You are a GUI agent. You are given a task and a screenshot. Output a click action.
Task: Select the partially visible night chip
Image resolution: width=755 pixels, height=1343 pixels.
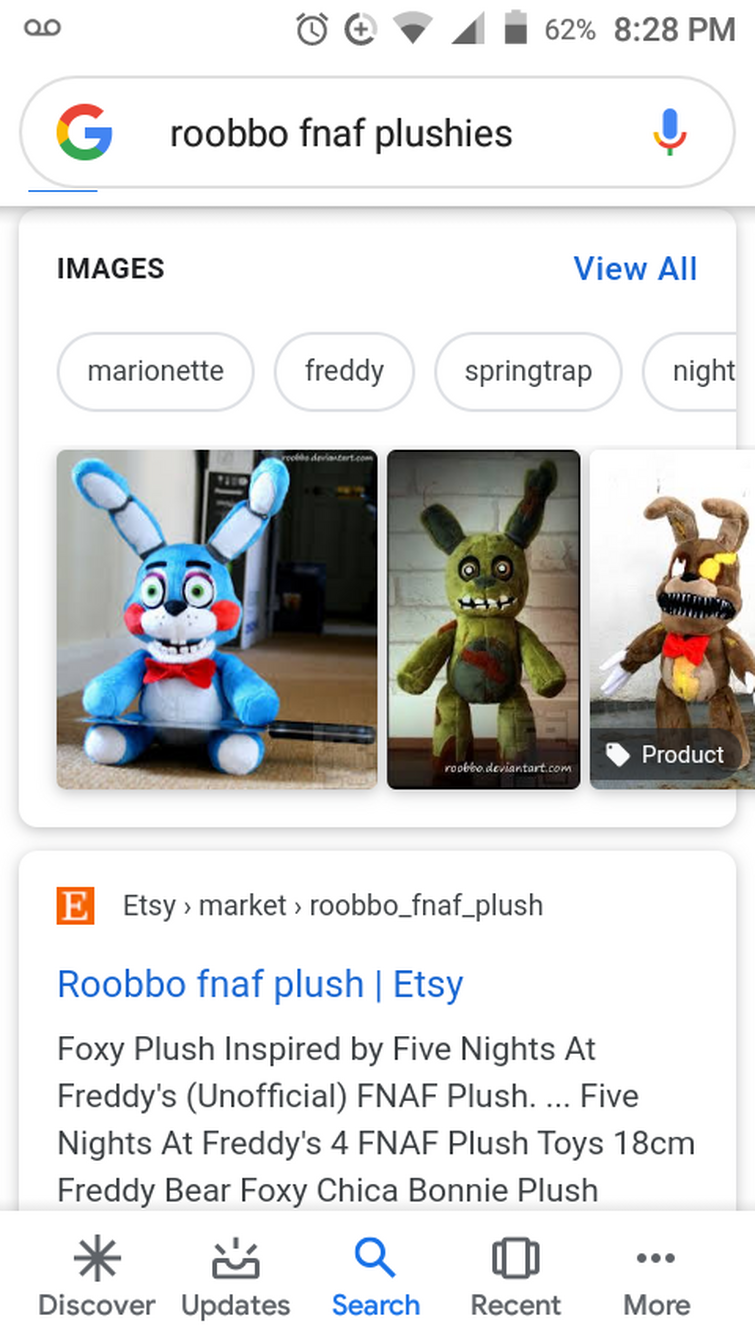point(698,371)
